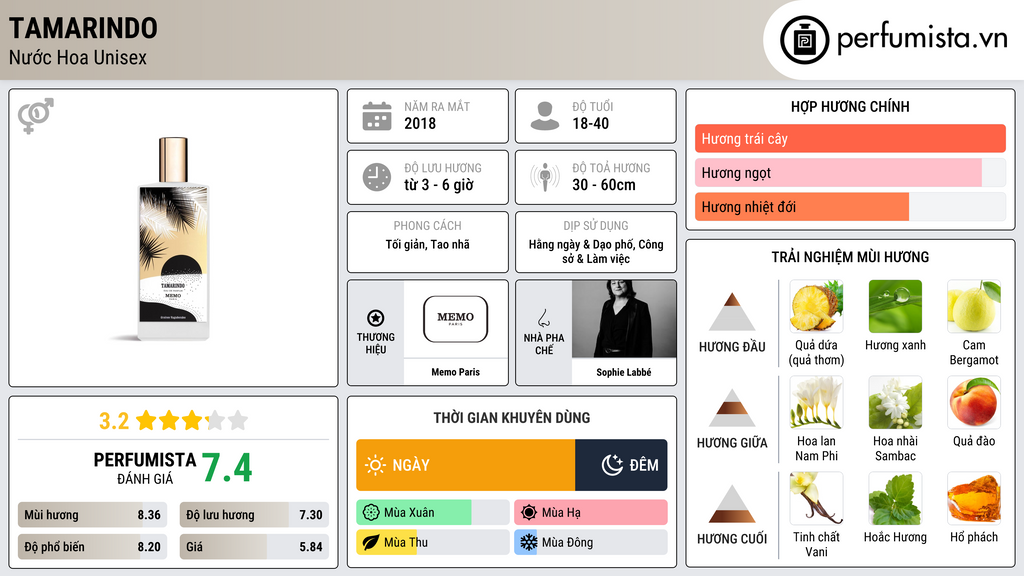Click the Dịp sử dụng occasion text

pyautogui.click(x=596, y=251)
